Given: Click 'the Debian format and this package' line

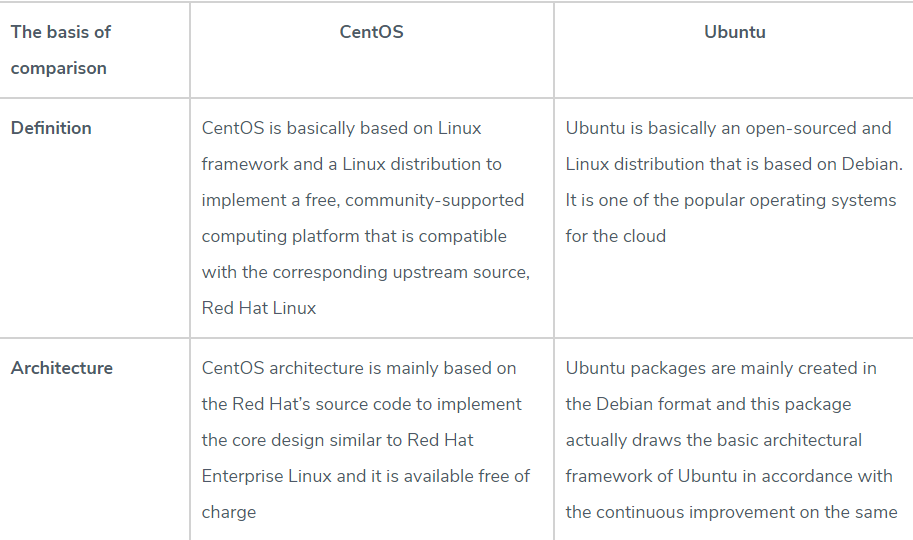Looking at the screenshot, I should pos(708,404).
